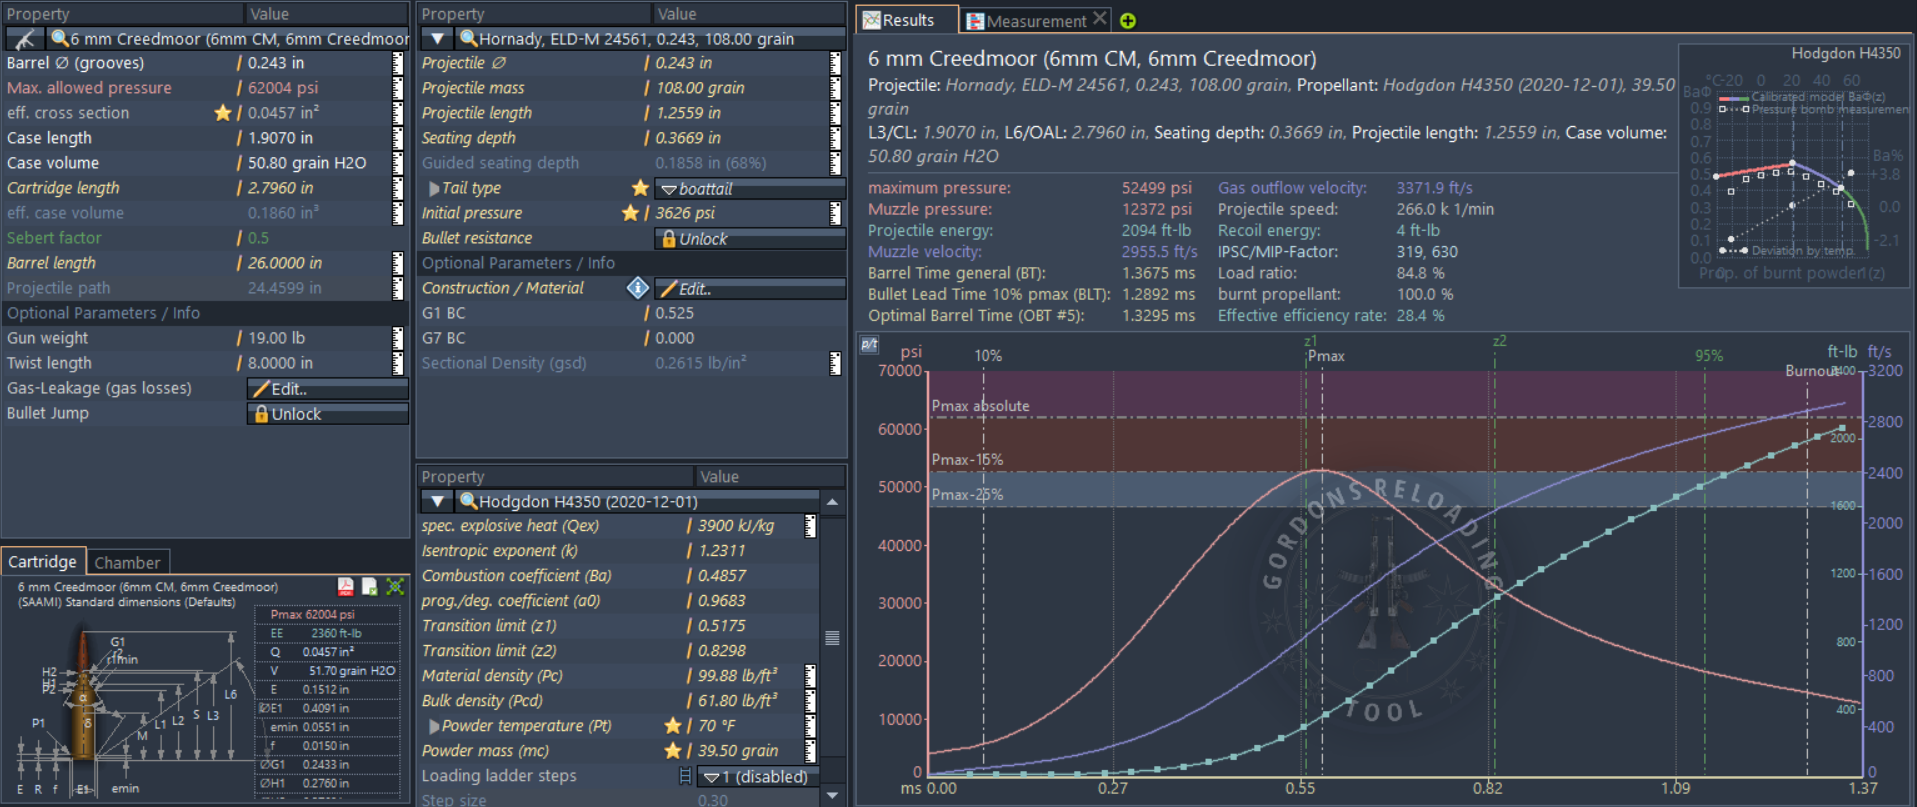Click the rifle icon in caliber header
The height and width of the screenshot is (807, 1917).
25,39
